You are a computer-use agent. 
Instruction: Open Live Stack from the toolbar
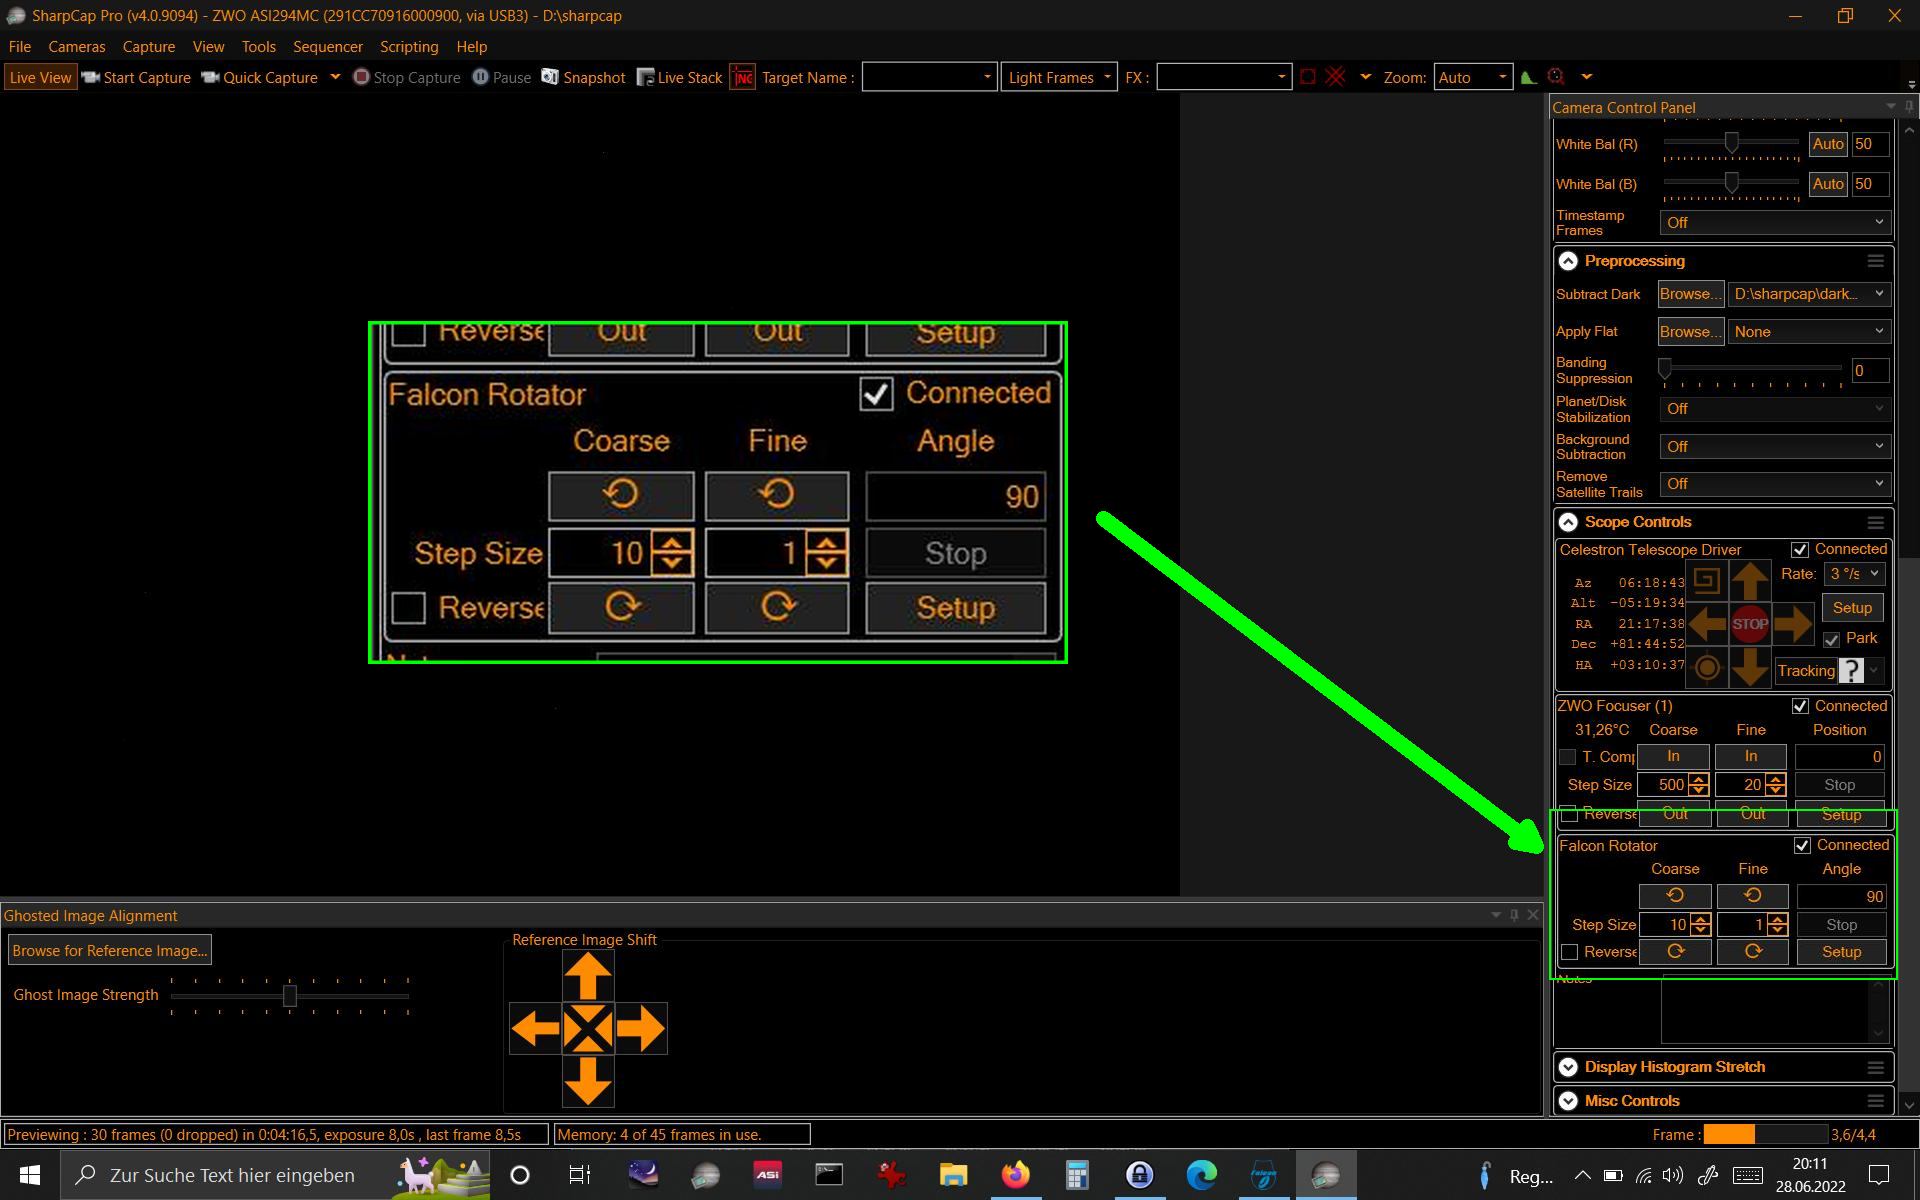click(679, 77)
